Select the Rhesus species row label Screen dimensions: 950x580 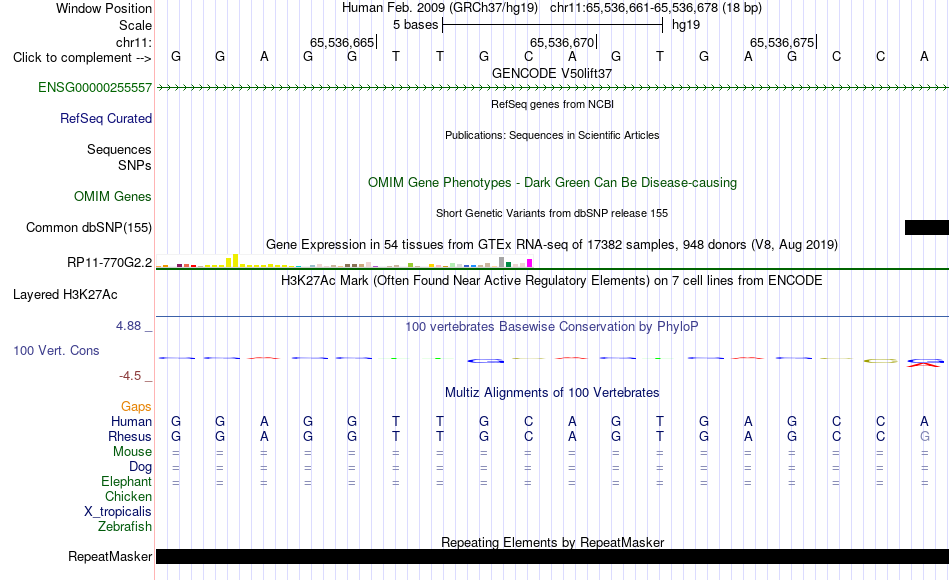(x=130, y=436)
